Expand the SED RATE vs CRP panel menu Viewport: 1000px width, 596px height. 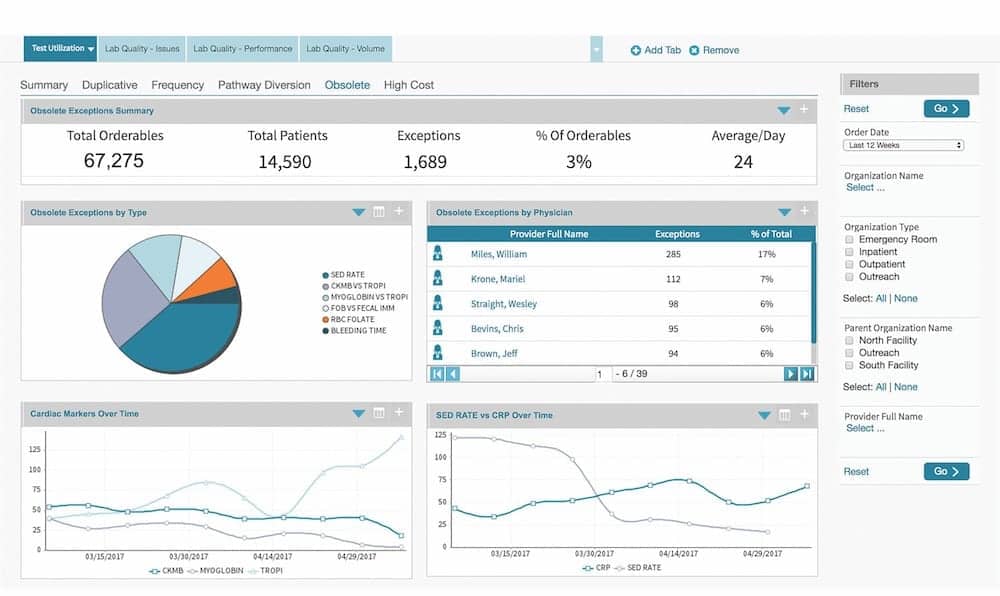click(764, 415)
